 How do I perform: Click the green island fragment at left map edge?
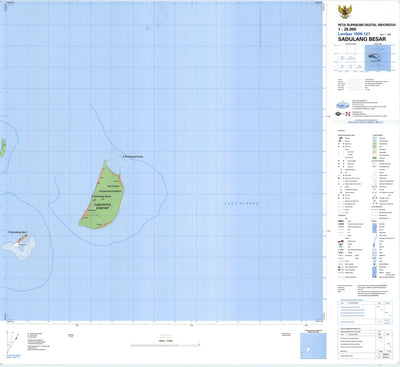3,148
